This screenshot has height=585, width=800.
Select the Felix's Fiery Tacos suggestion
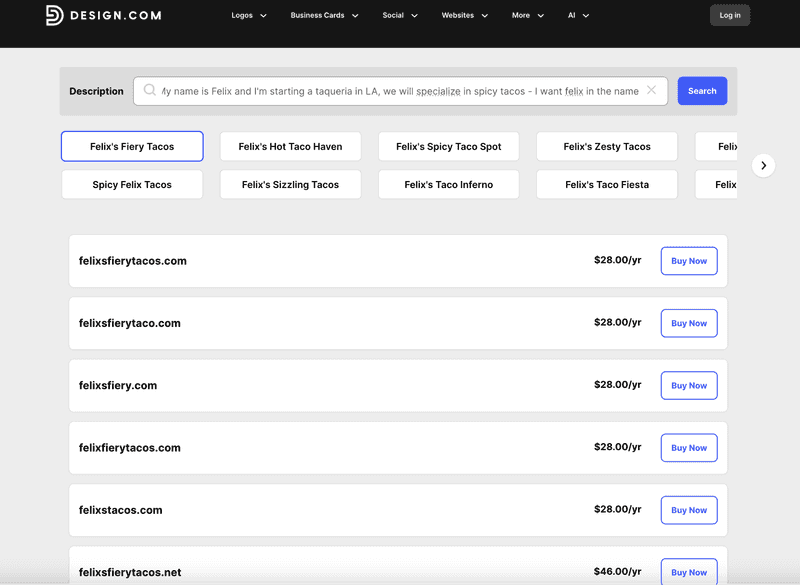[x=132, y=147]
